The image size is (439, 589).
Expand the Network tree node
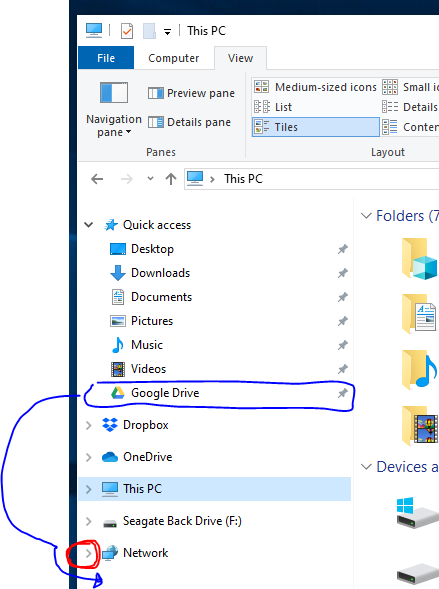click(x=89, y=553)
